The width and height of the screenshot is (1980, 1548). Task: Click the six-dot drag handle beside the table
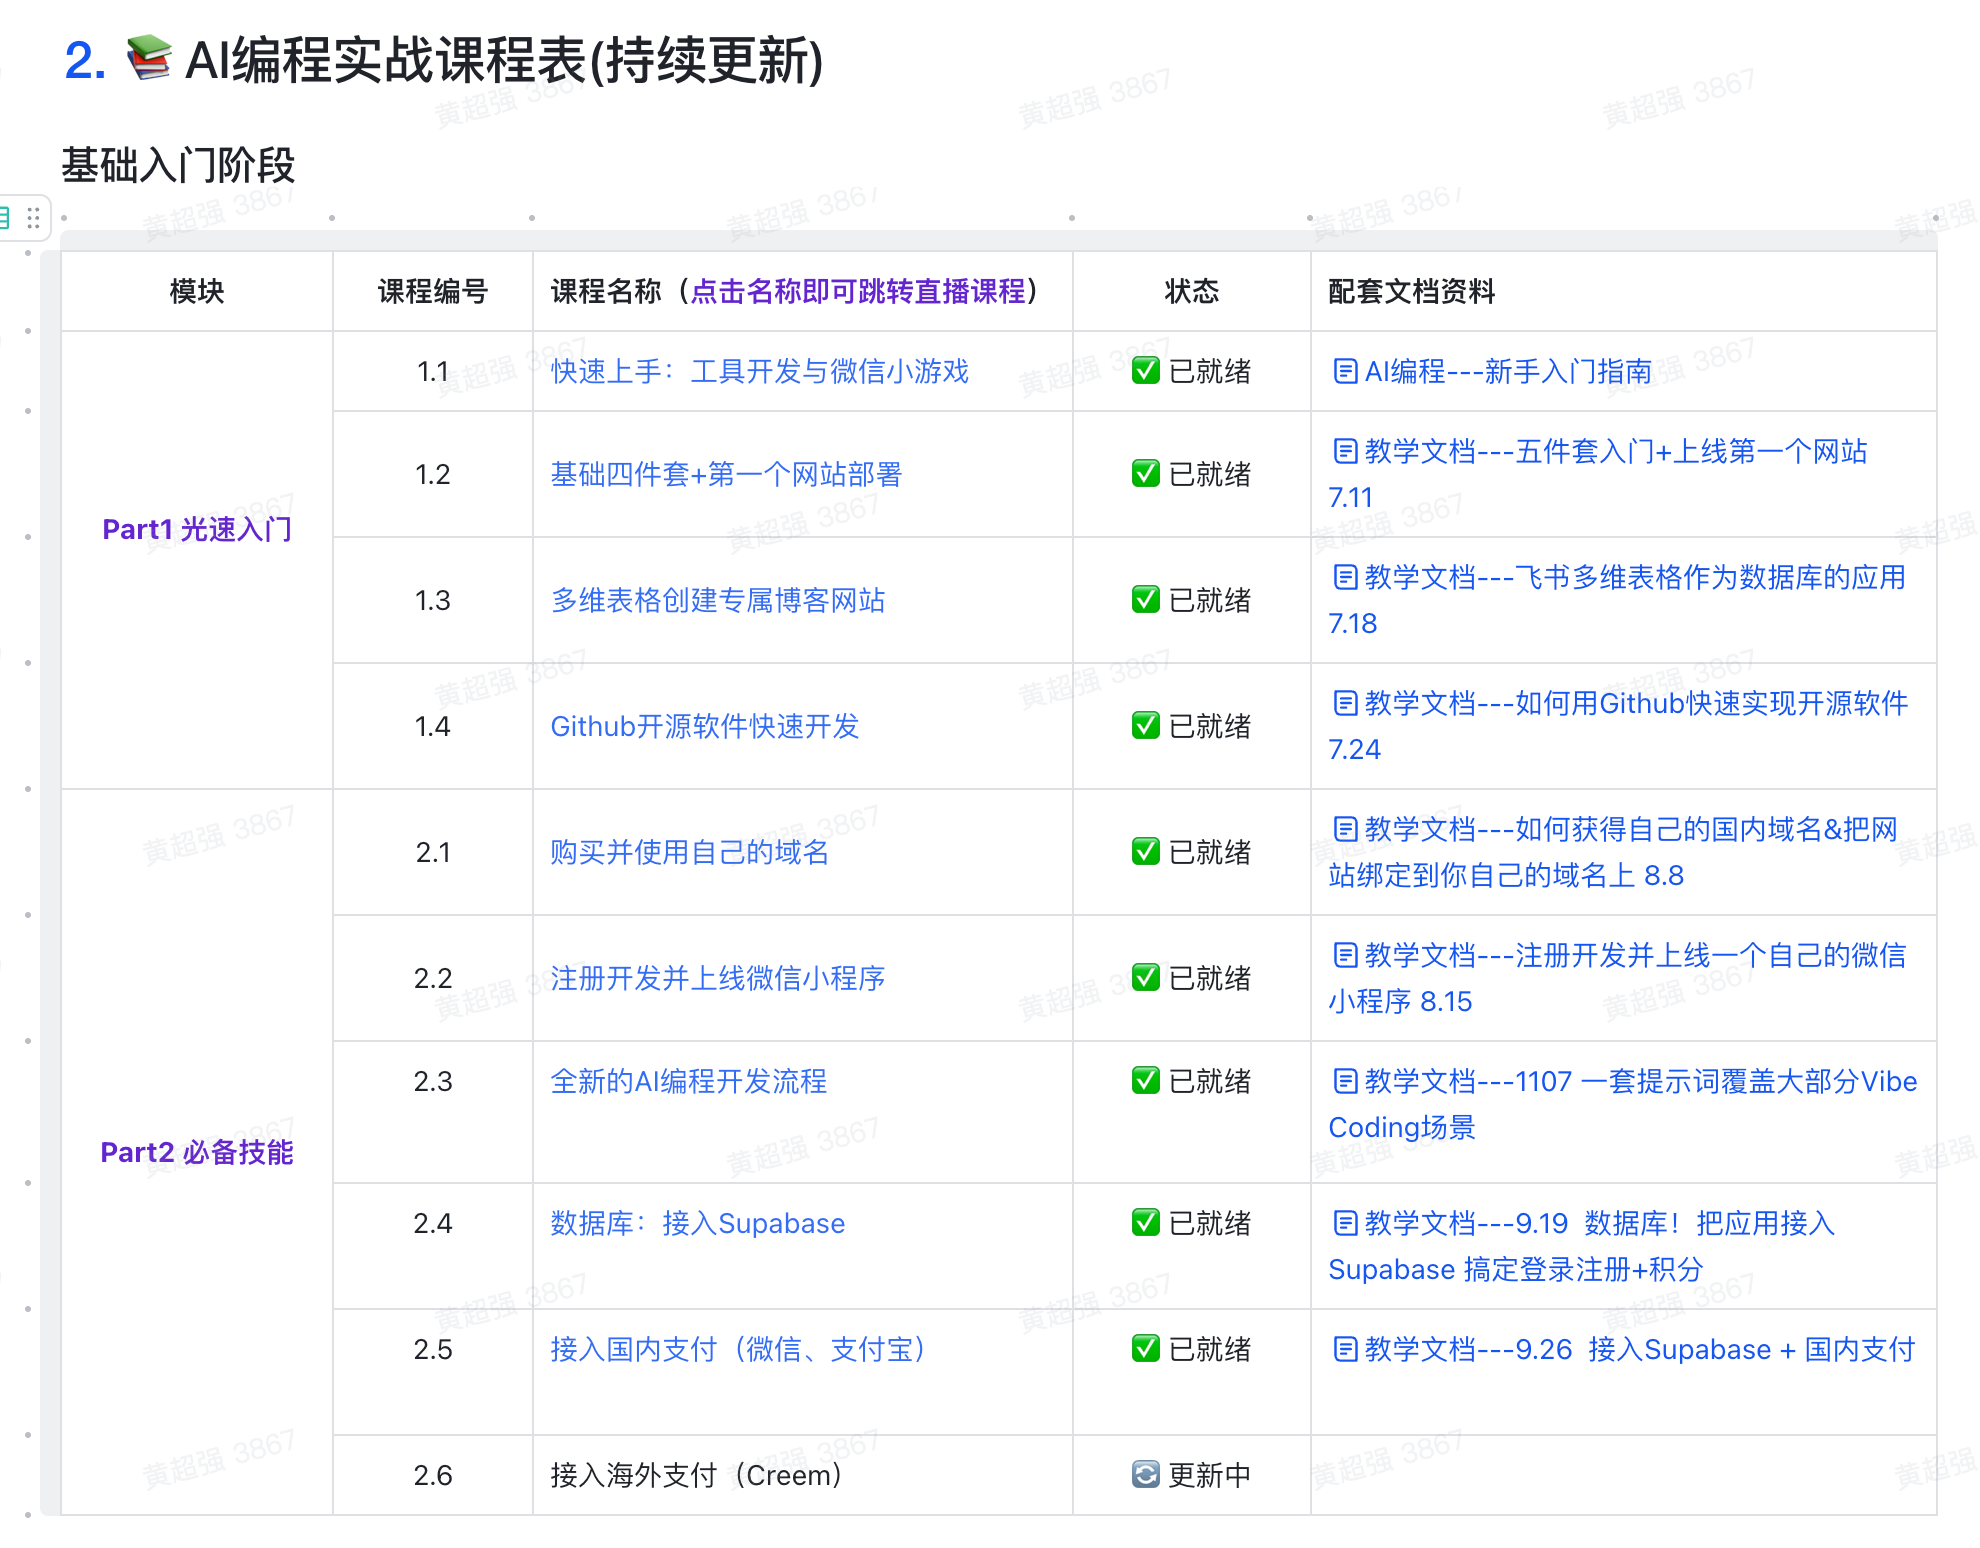[x=34, y=217]
